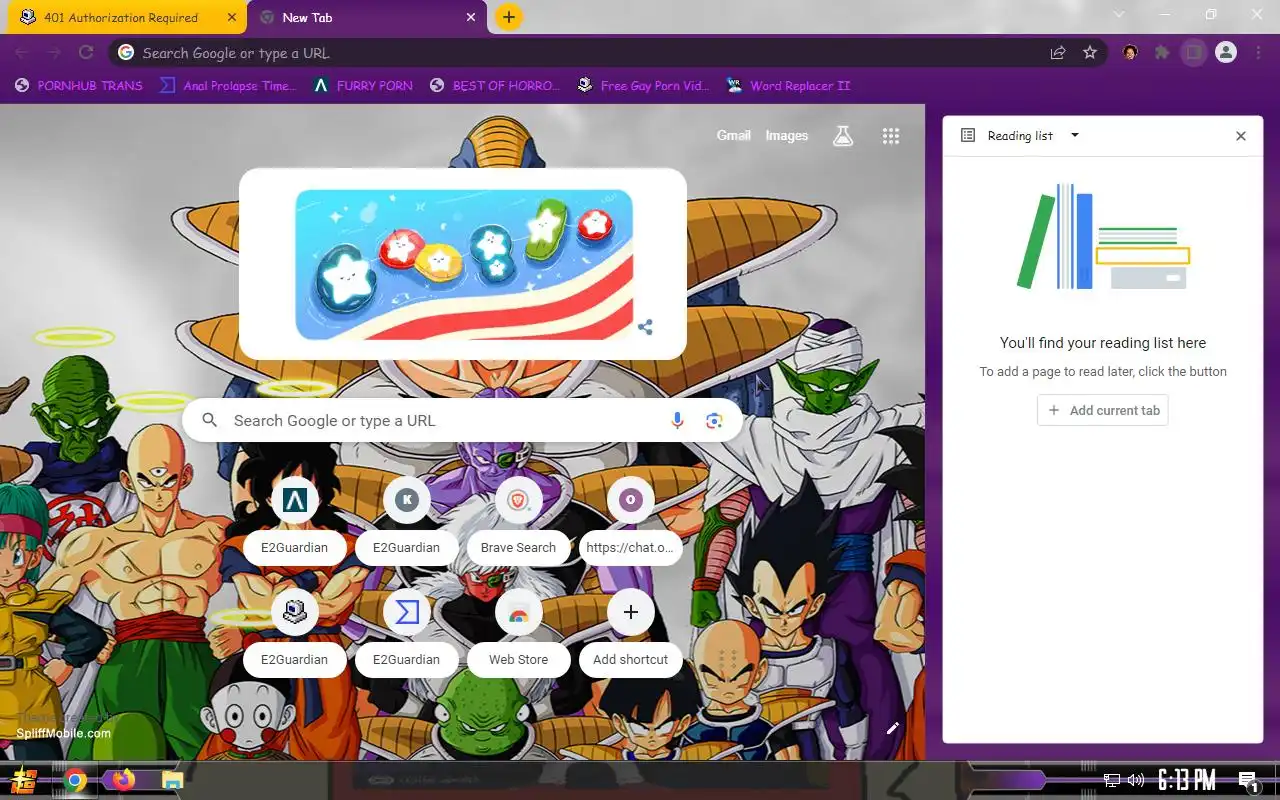
Task: Click Add current tab button
Action: click(x=1103, y=410)
